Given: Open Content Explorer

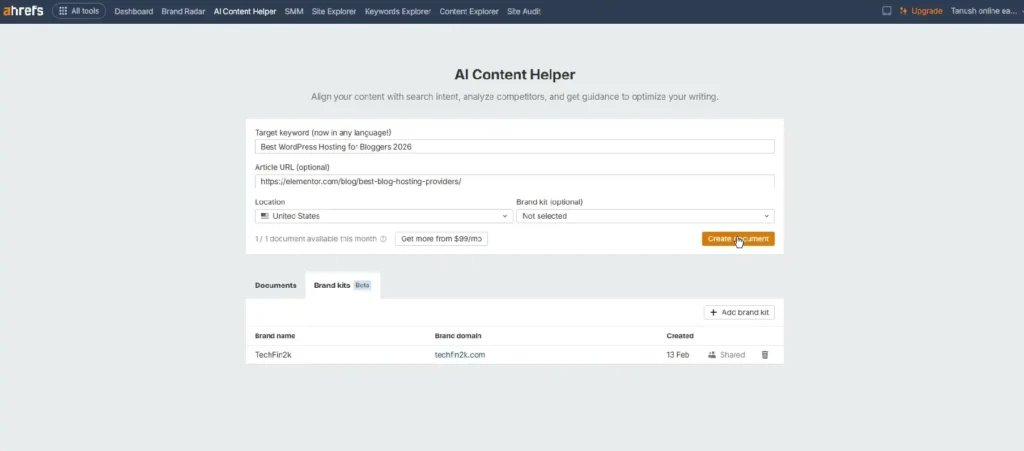Looking at the screenshot, I should click(469, 11).
